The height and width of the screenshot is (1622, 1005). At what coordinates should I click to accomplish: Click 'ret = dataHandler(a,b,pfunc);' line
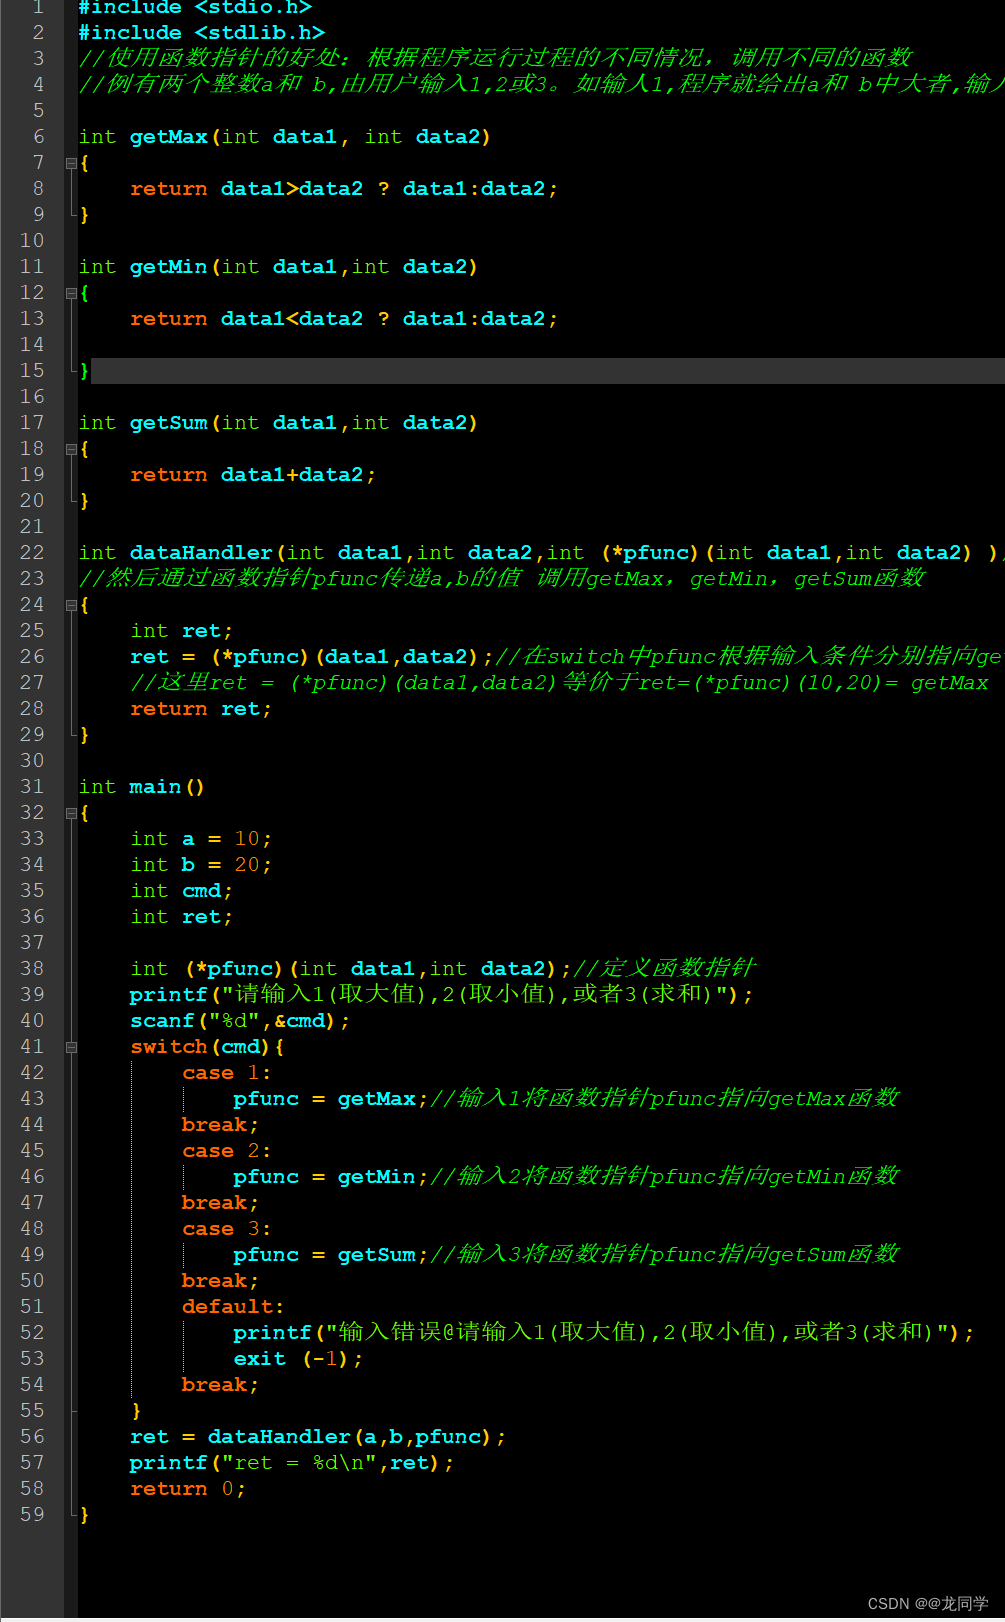[318, 1437]
